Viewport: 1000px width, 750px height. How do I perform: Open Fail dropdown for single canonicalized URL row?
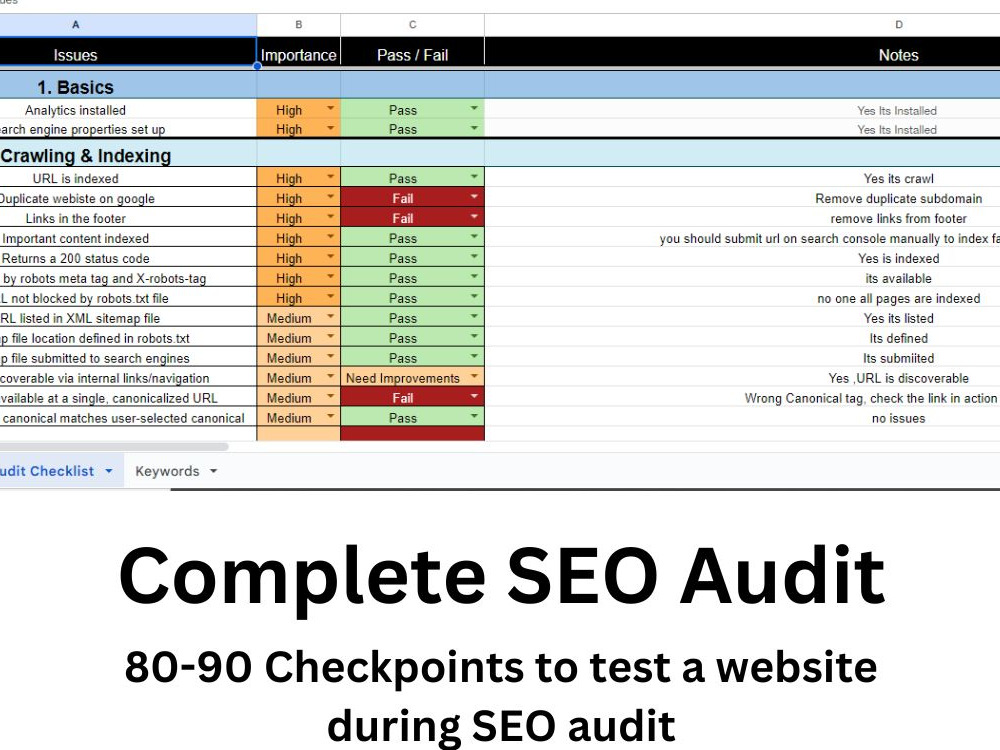click(474, 396)
